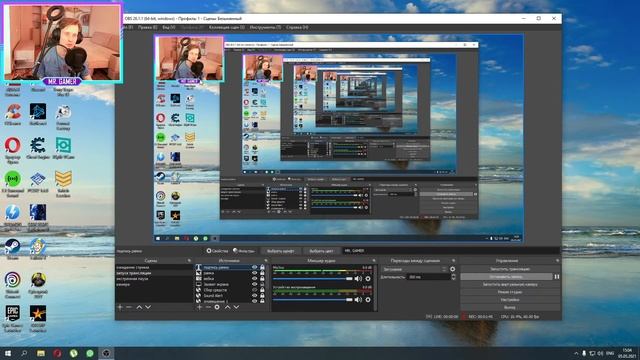The height and width of the screenshot is (360, 640).
Task: Mute the desktop audio speaker icon
Action: pyautogui.click(x=358, y=300)
